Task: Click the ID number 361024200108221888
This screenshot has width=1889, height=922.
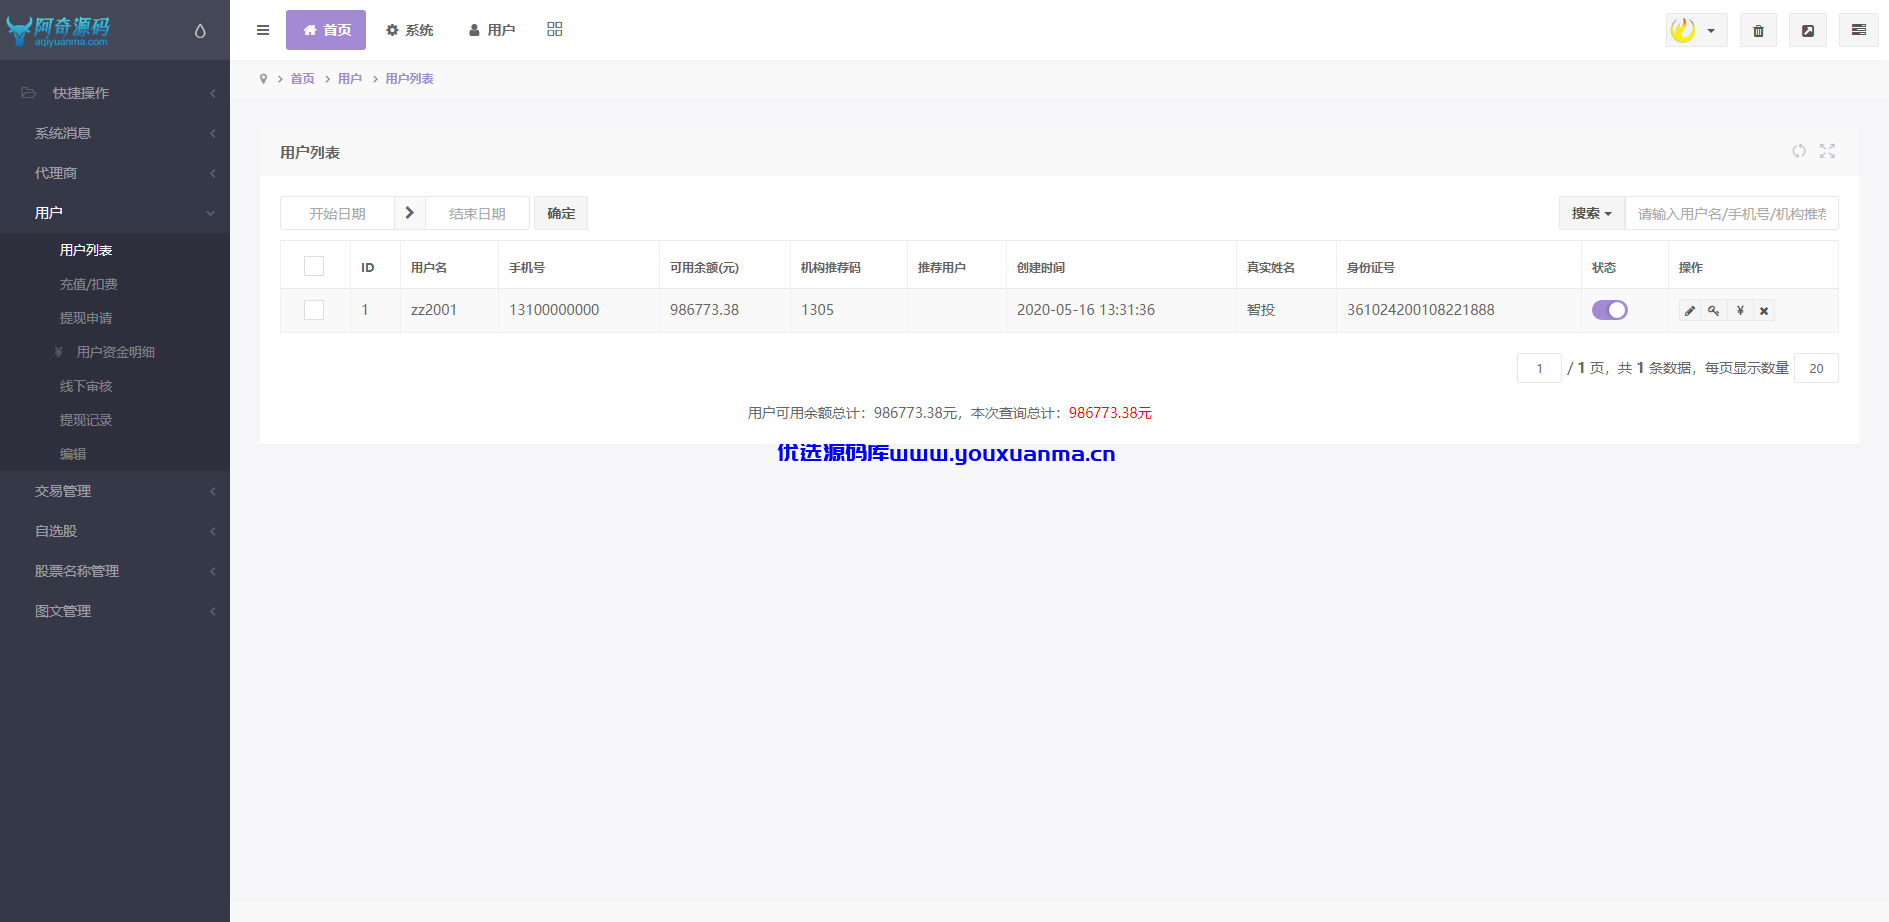Action: click(1420, 310)
